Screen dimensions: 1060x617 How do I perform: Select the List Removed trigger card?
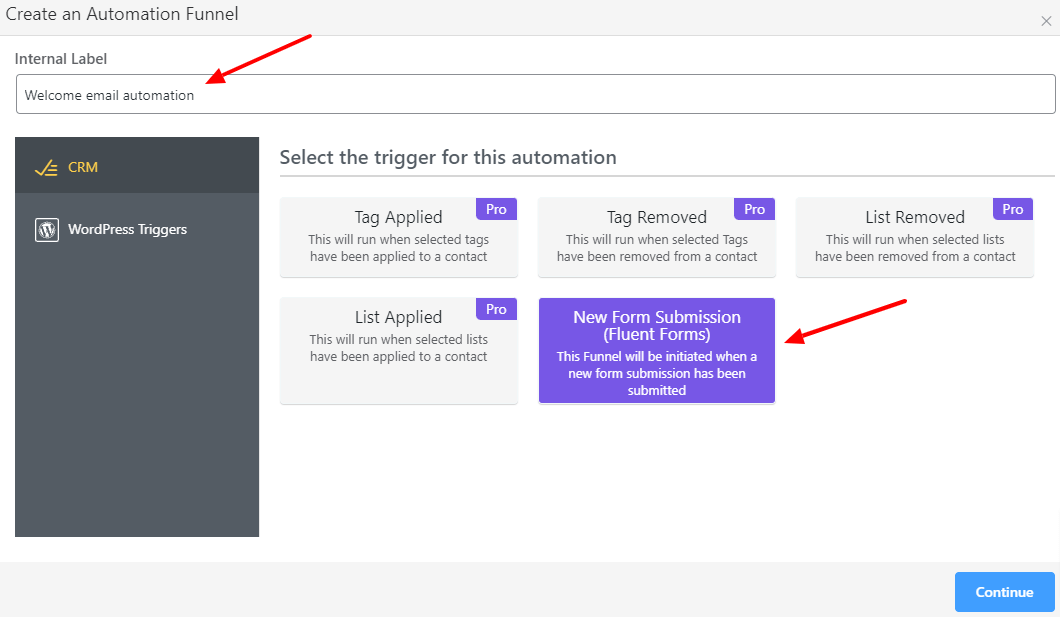(x=915, y=237)
